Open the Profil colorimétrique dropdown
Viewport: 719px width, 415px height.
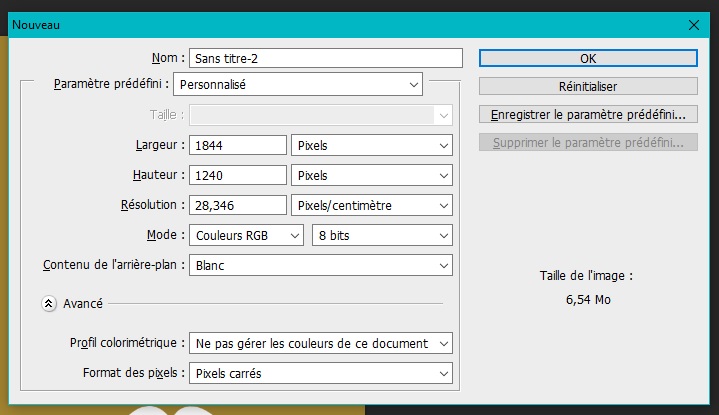coord(320,344)
